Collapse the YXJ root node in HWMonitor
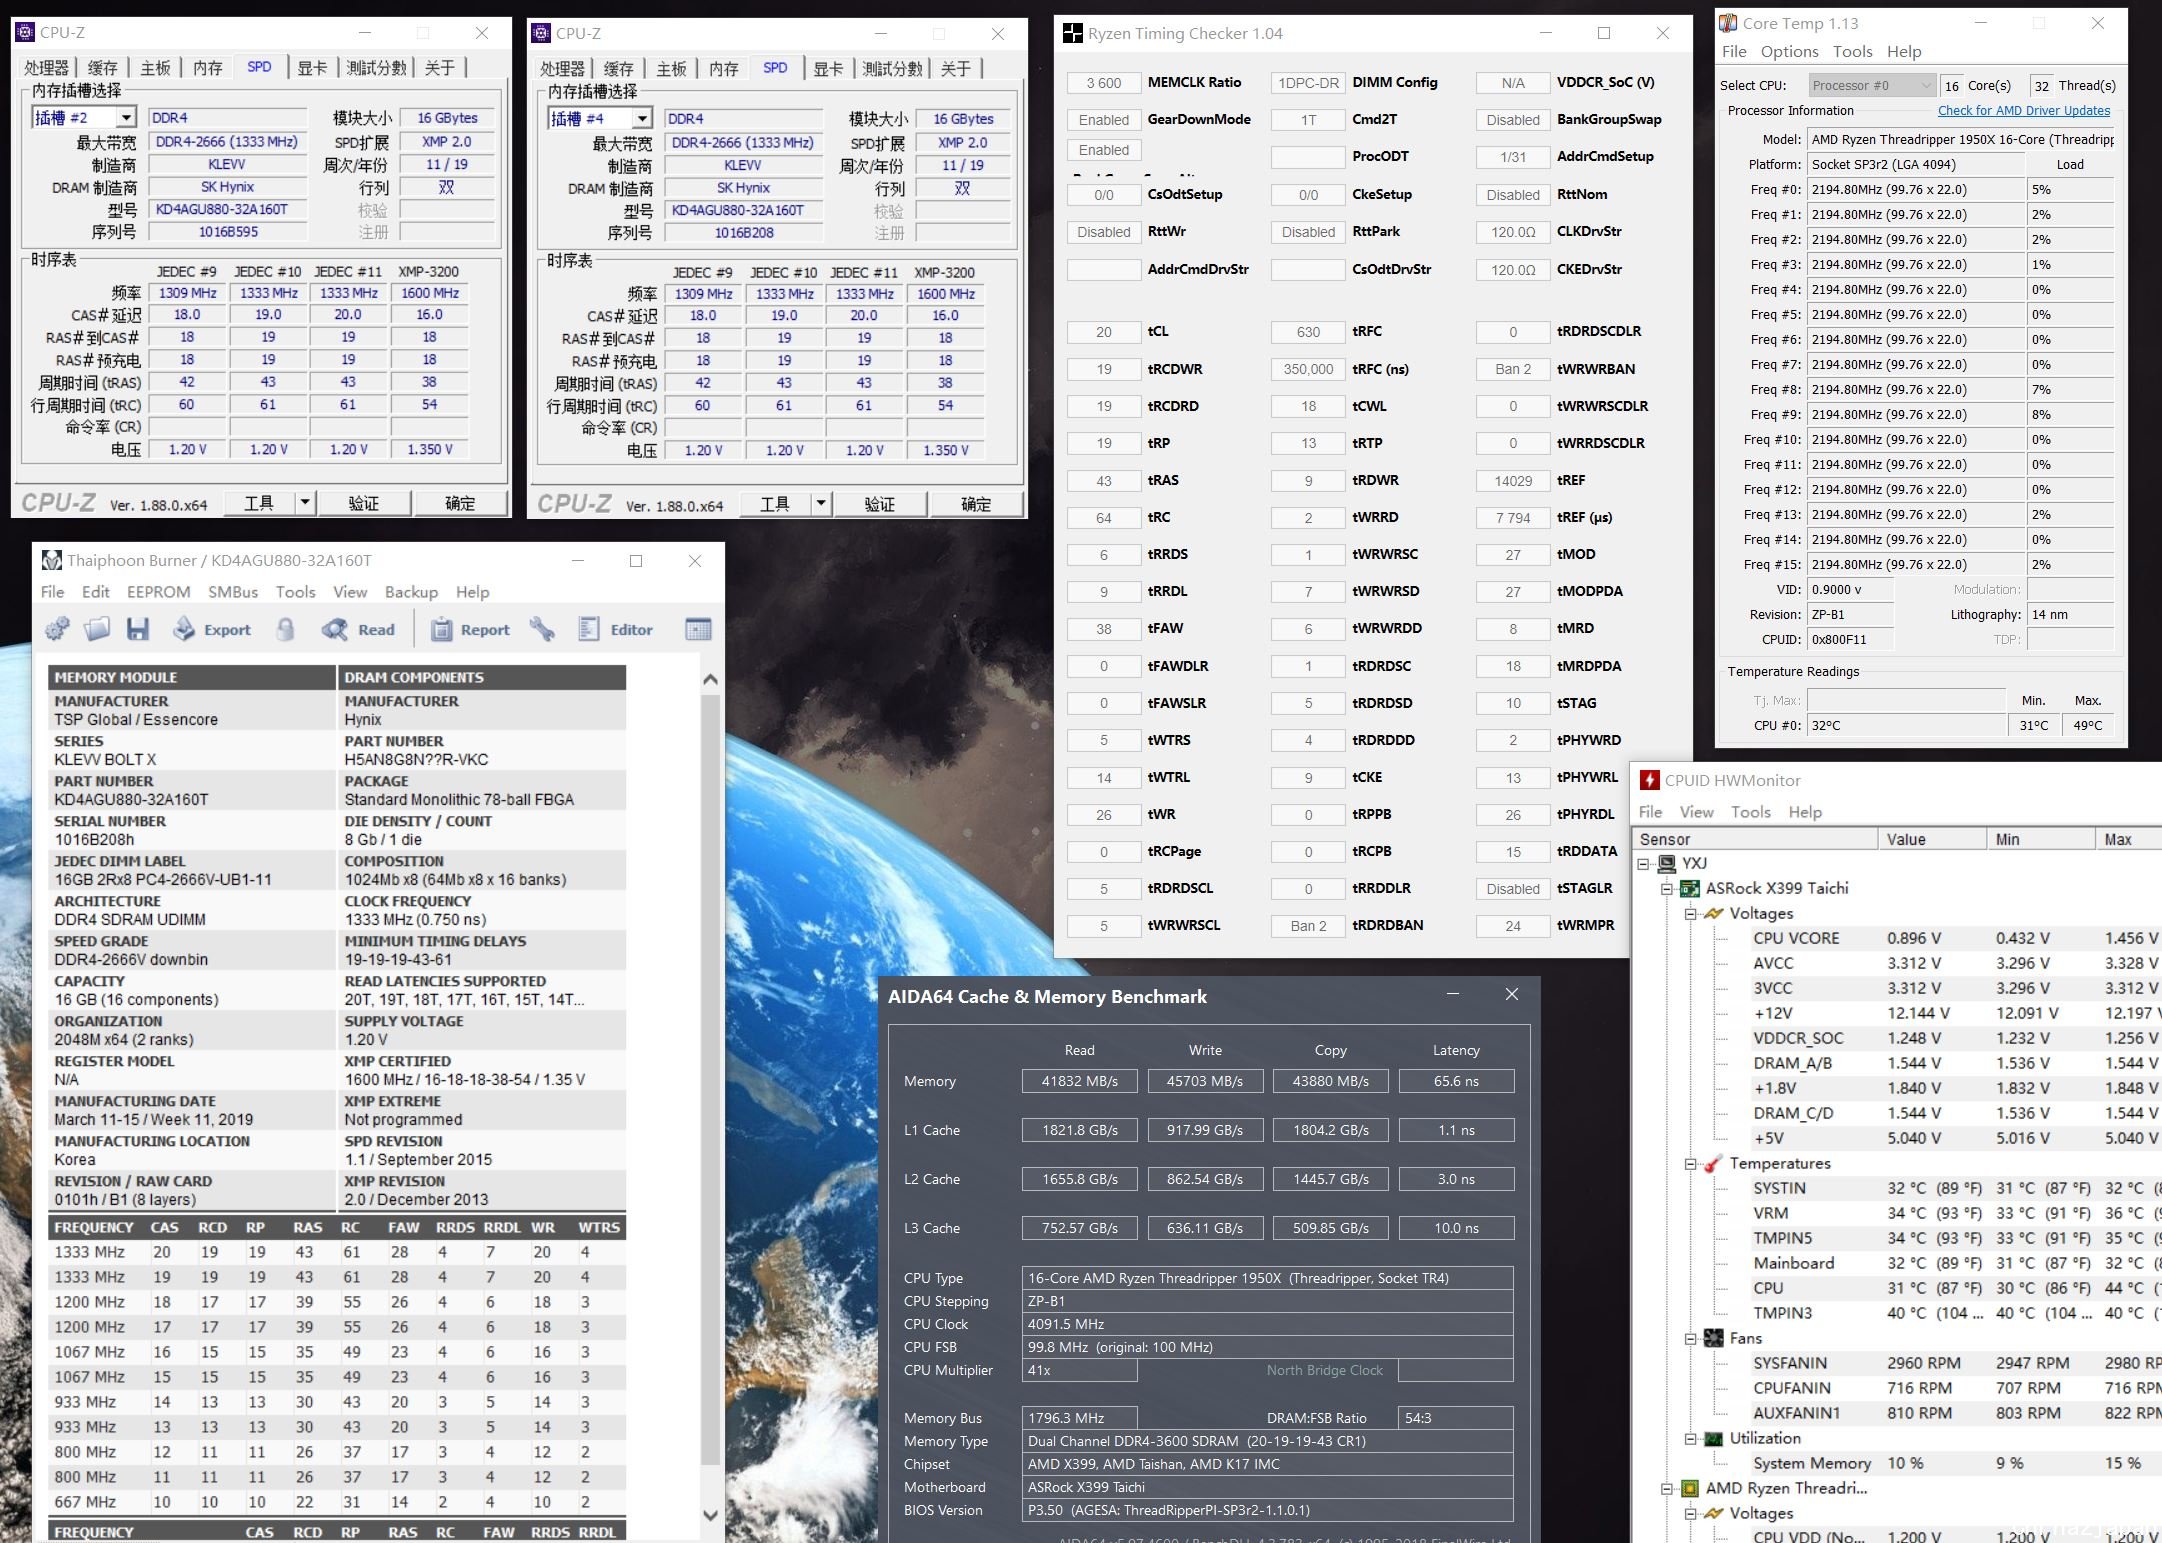This screenshot has height=1543, width=2162. pos(1643,863)
